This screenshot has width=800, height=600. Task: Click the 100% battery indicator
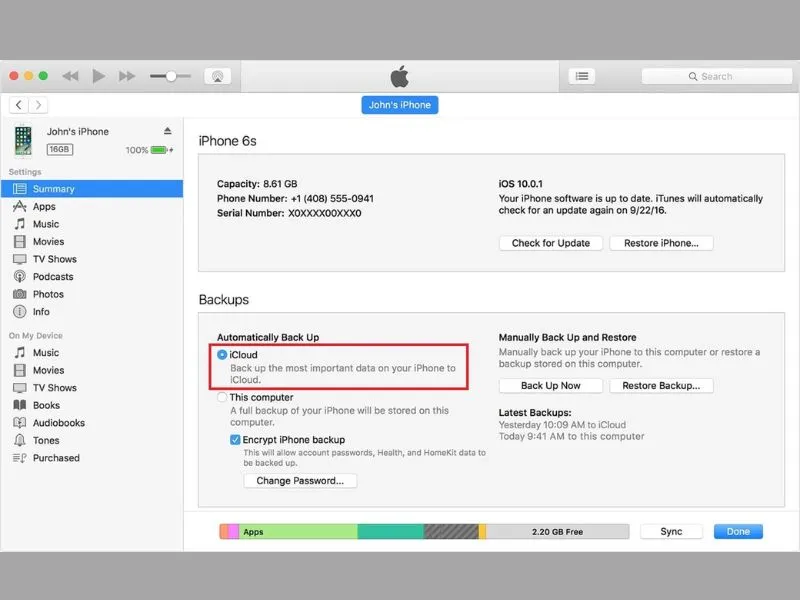tap(149, 150)
